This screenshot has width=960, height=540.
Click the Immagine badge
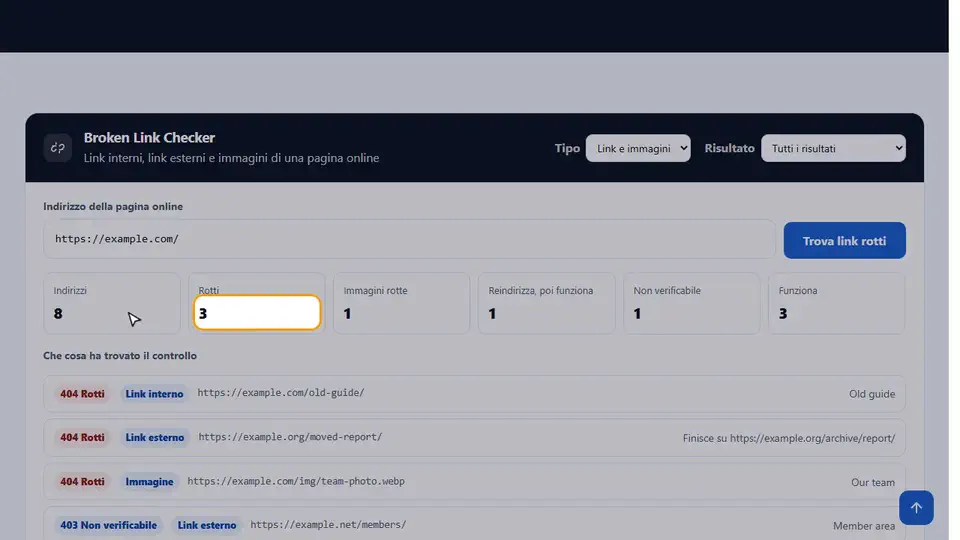(149, 481)
